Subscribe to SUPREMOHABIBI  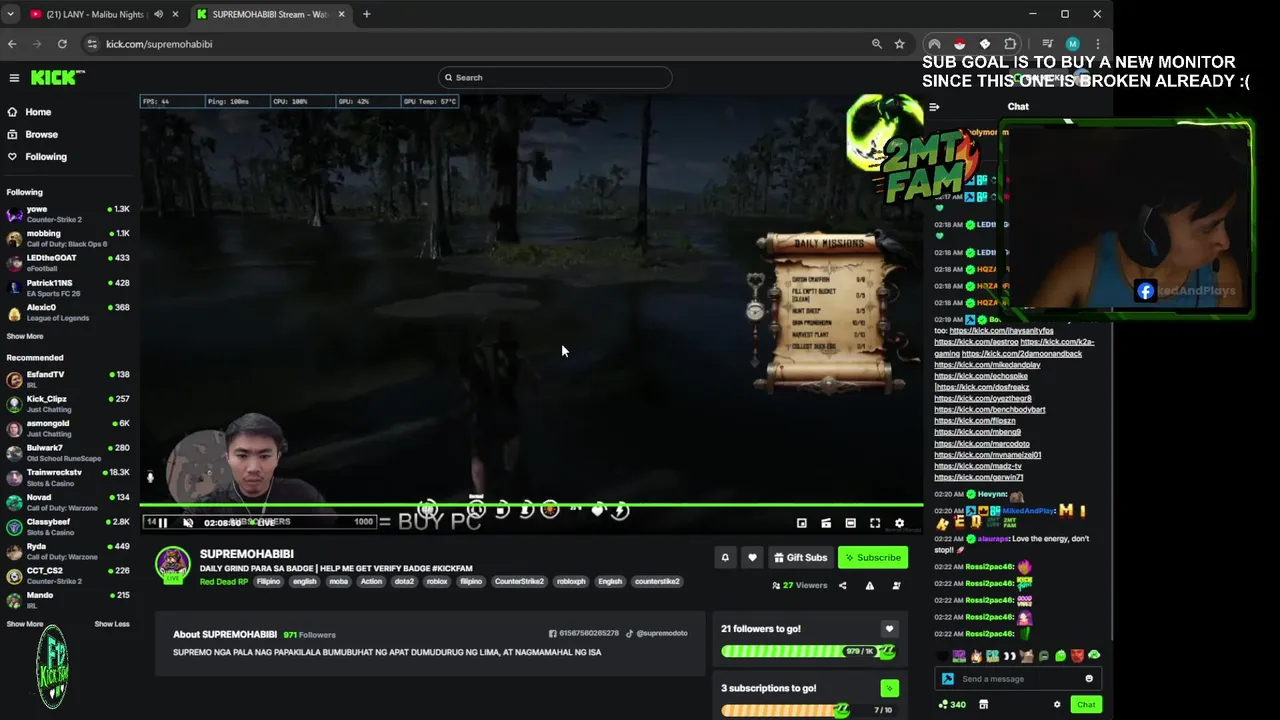pyautogui.click(x=873, y=558)
